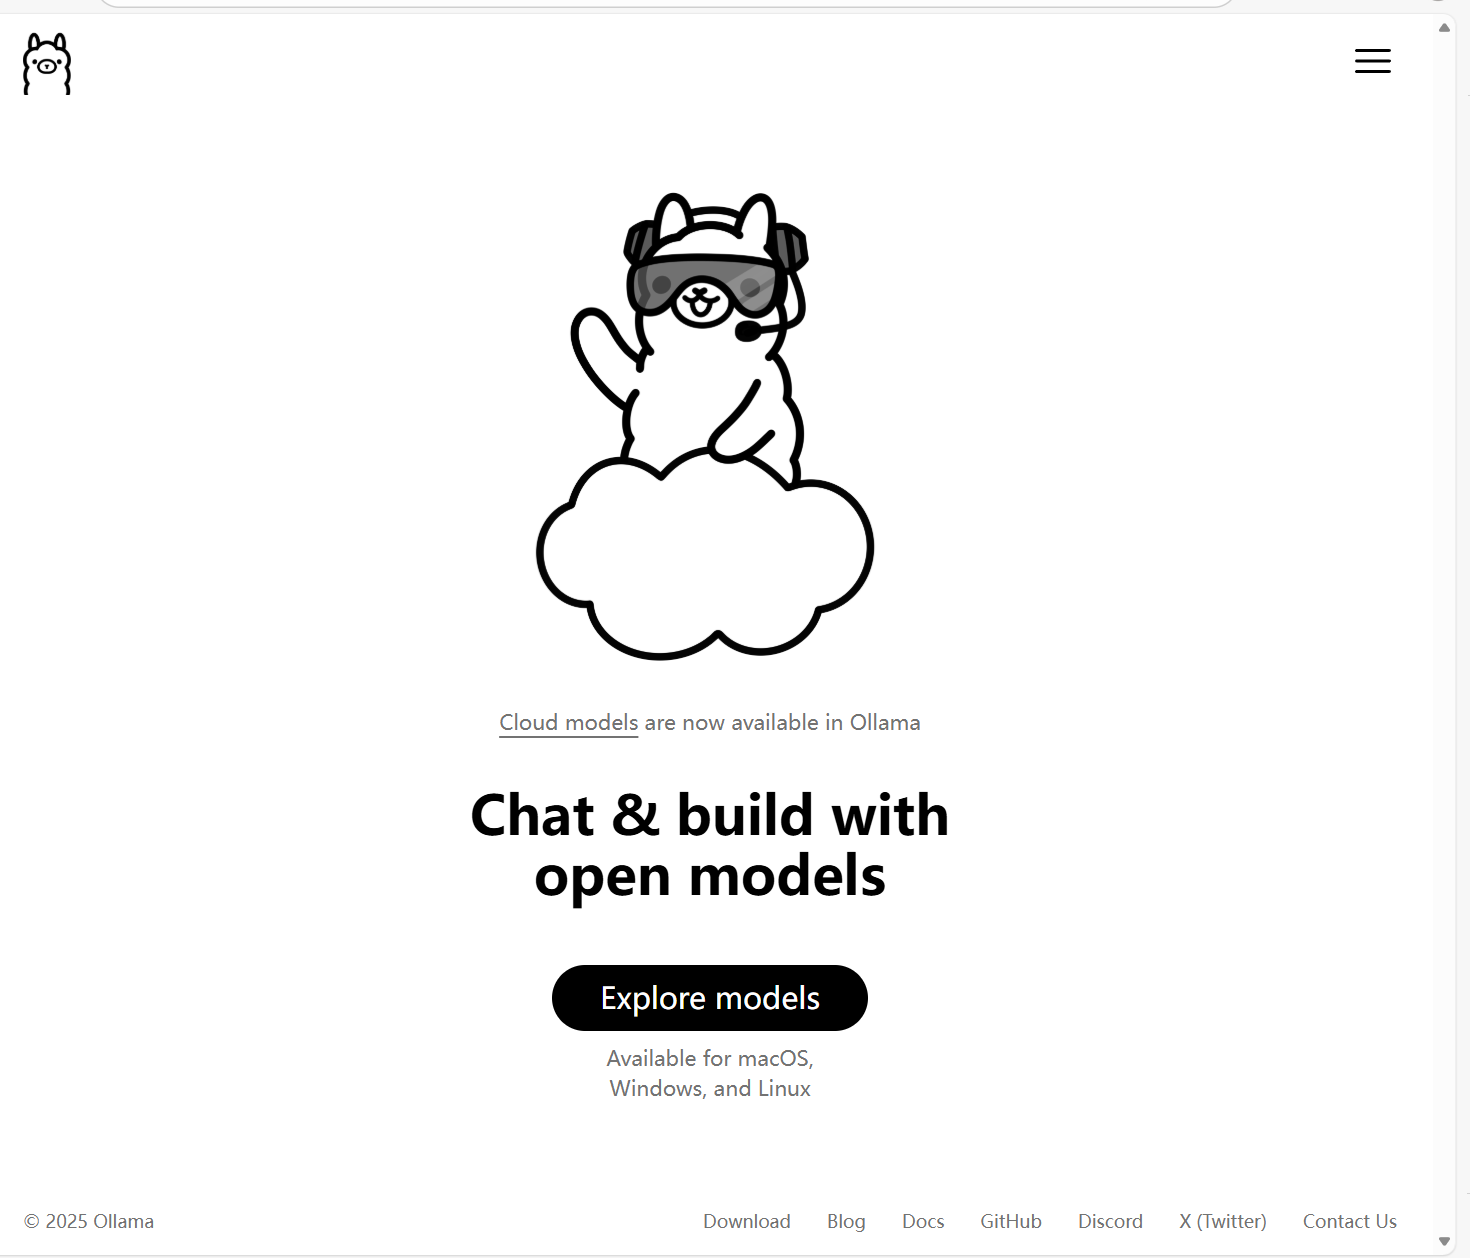Open the hamburger navigation menu
This screenshot has height=1258, width=1470.
tap(1372, 61)
